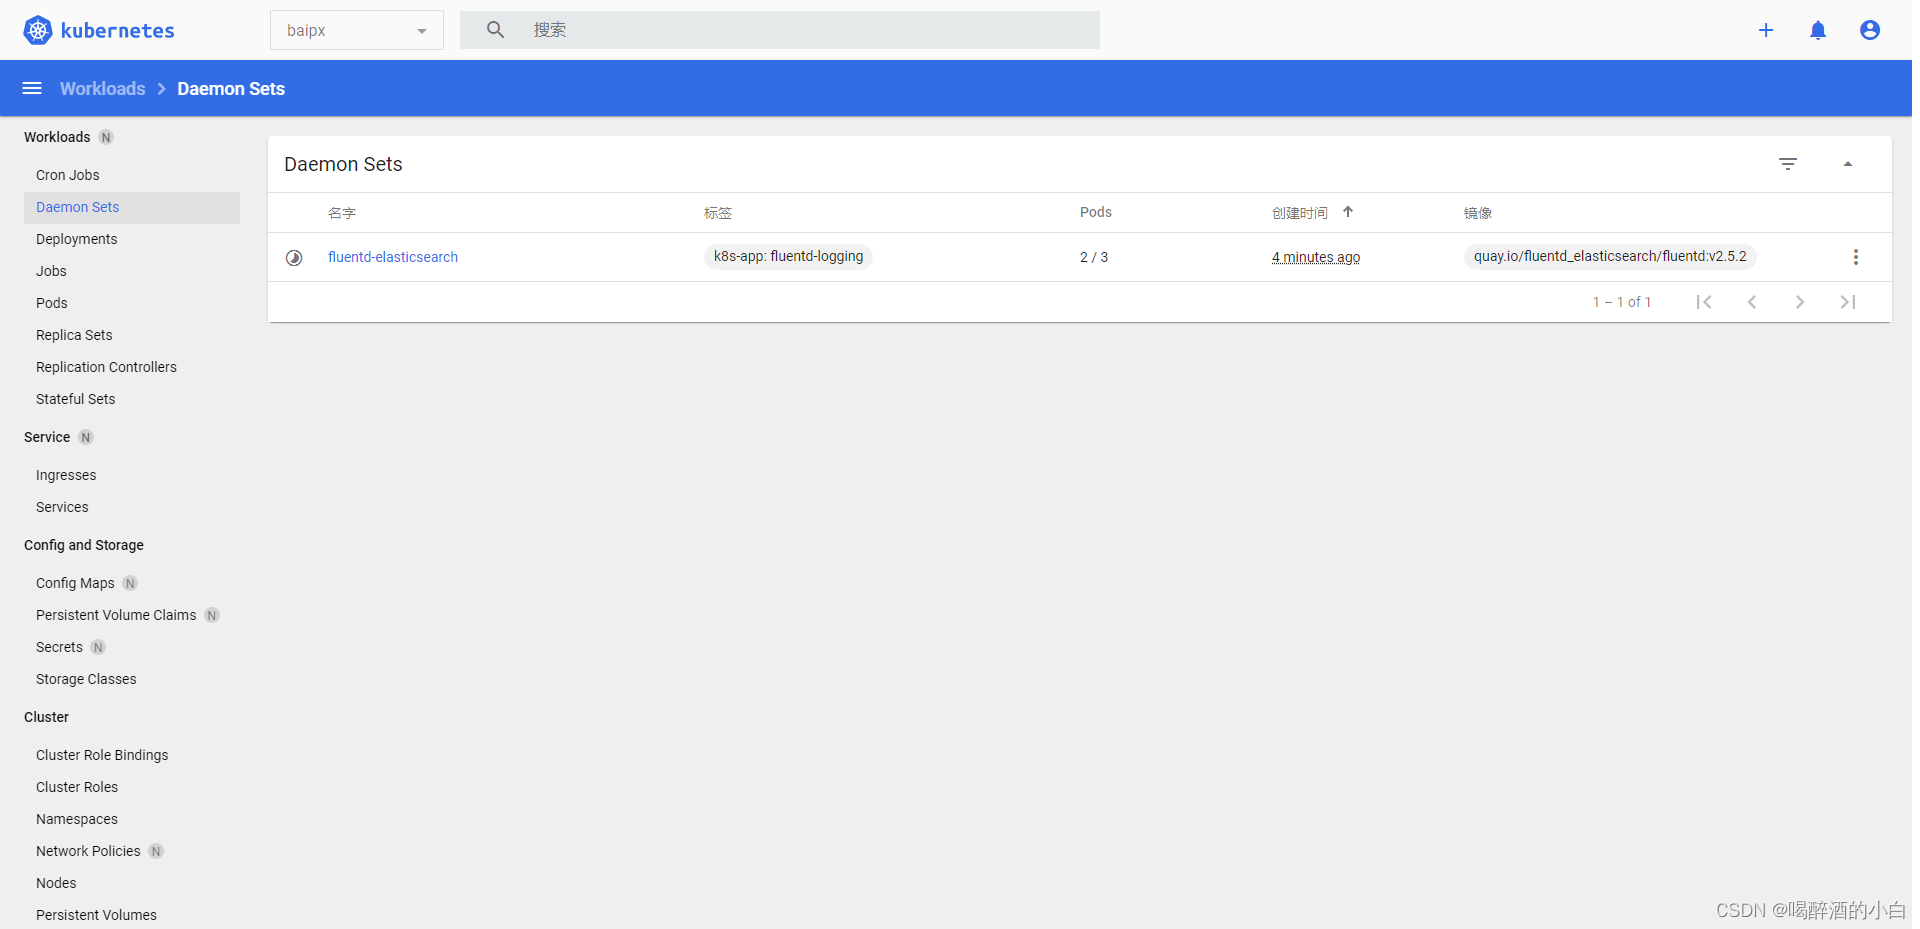Open Nodes in sidebar
The width and height of the screenshot is (1920, 929).
(x=56, y=883)
